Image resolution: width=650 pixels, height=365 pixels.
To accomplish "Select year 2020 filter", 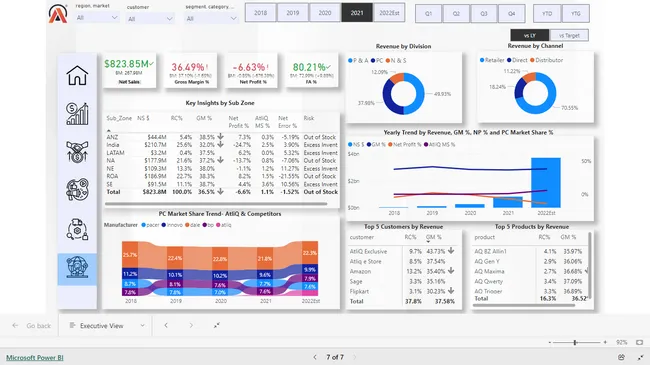I will [x=325, y=13].
